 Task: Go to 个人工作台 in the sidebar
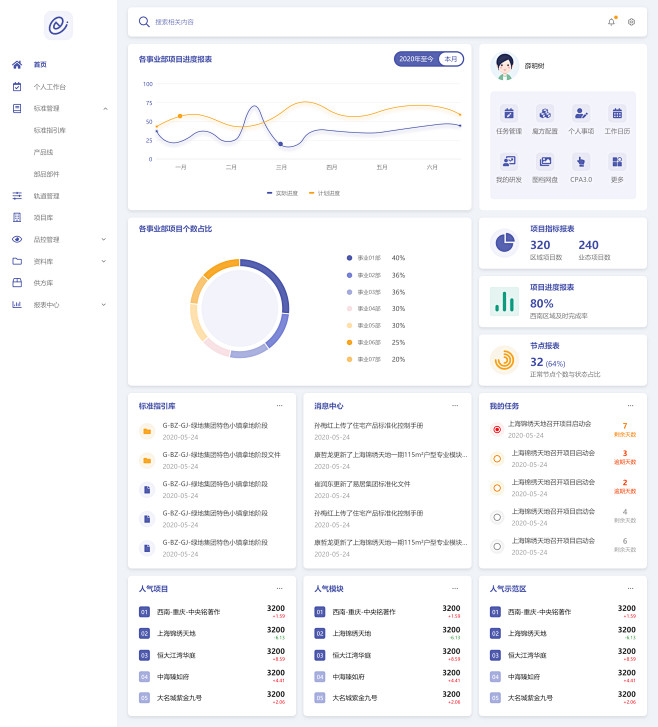coord(49,87)
